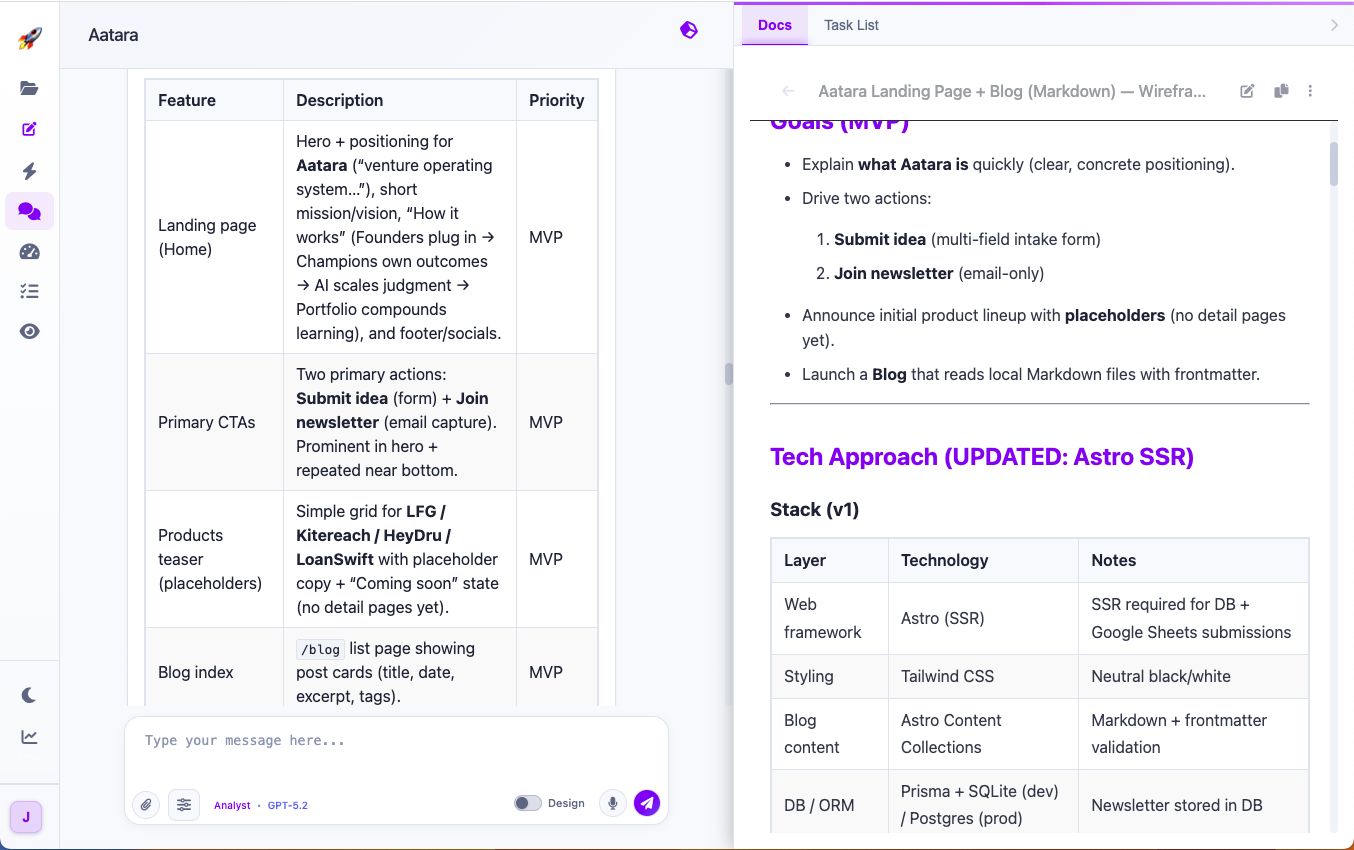Send message with the send button

click(x=647, y=803)
